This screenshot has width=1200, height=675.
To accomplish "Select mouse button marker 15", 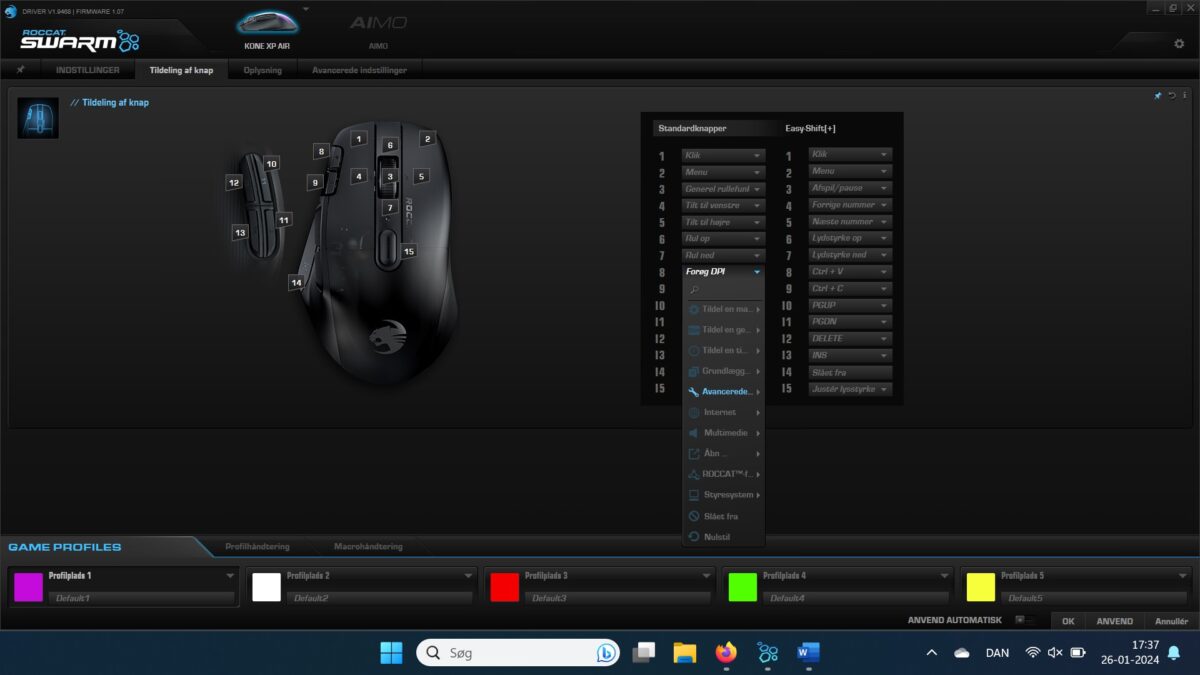I will [x=408, y=251].
